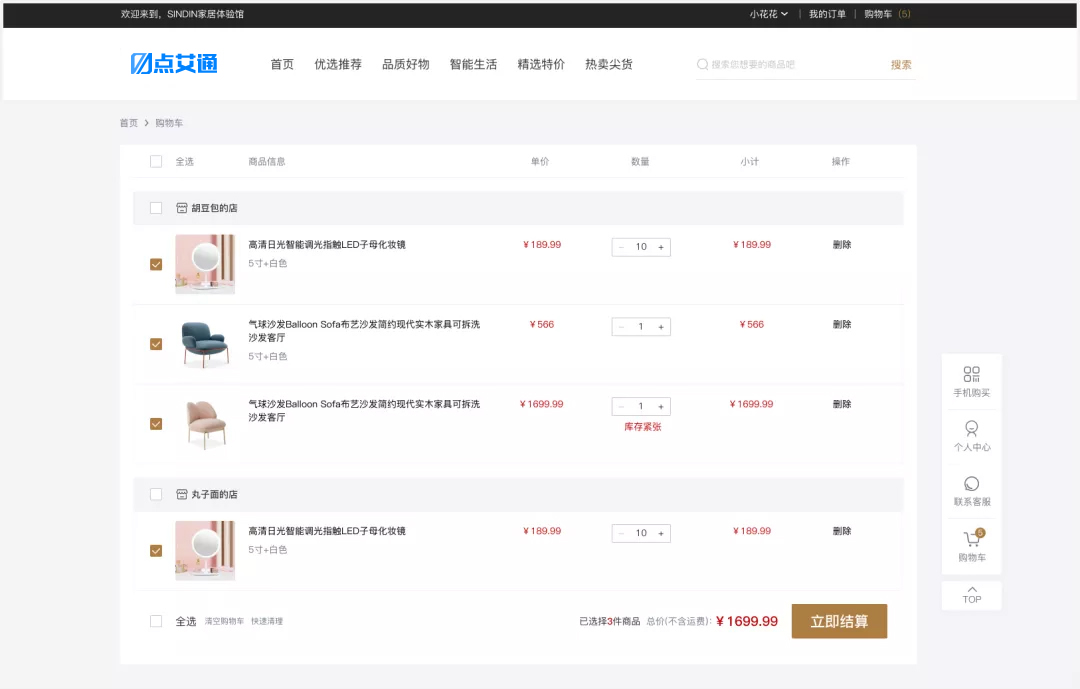This screenshot has width=1080, height=689.
Task: Select all items in 丸子面的店
Action: (x=156, y=494)
